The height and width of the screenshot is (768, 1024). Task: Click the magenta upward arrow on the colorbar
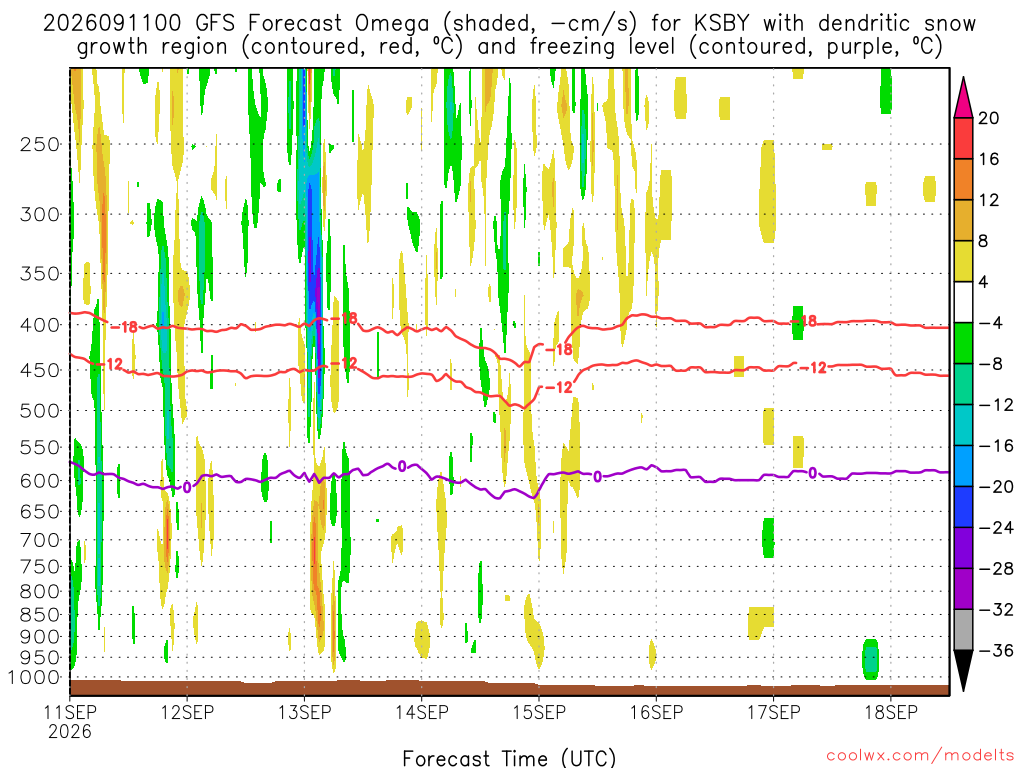pos(963,97)
